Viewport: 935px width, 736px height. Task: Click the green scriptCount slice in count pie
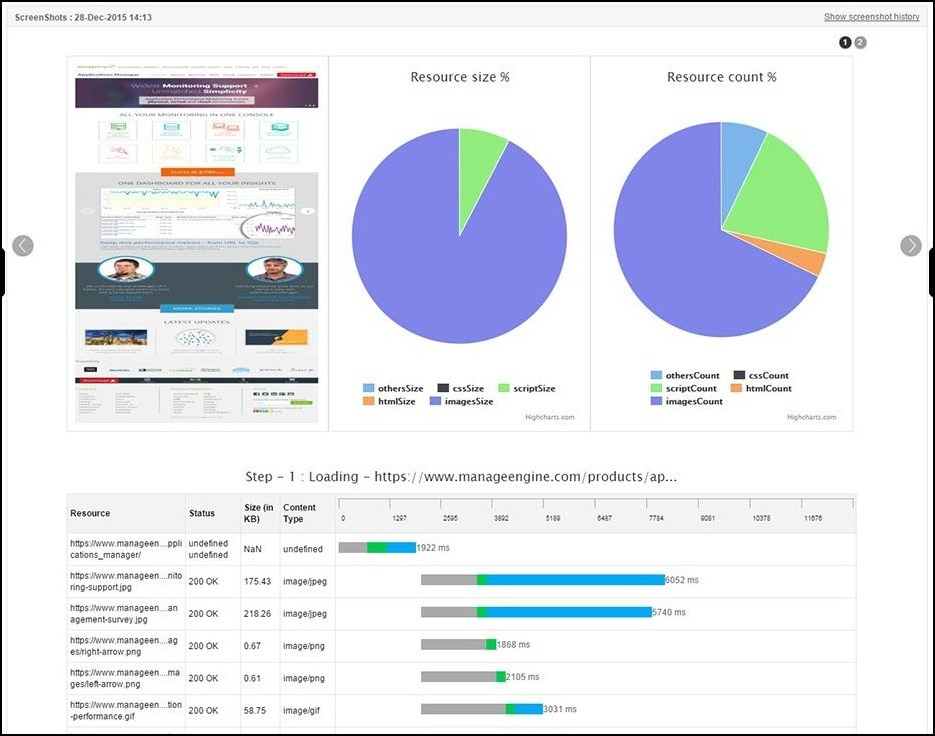tap(781, 197)
